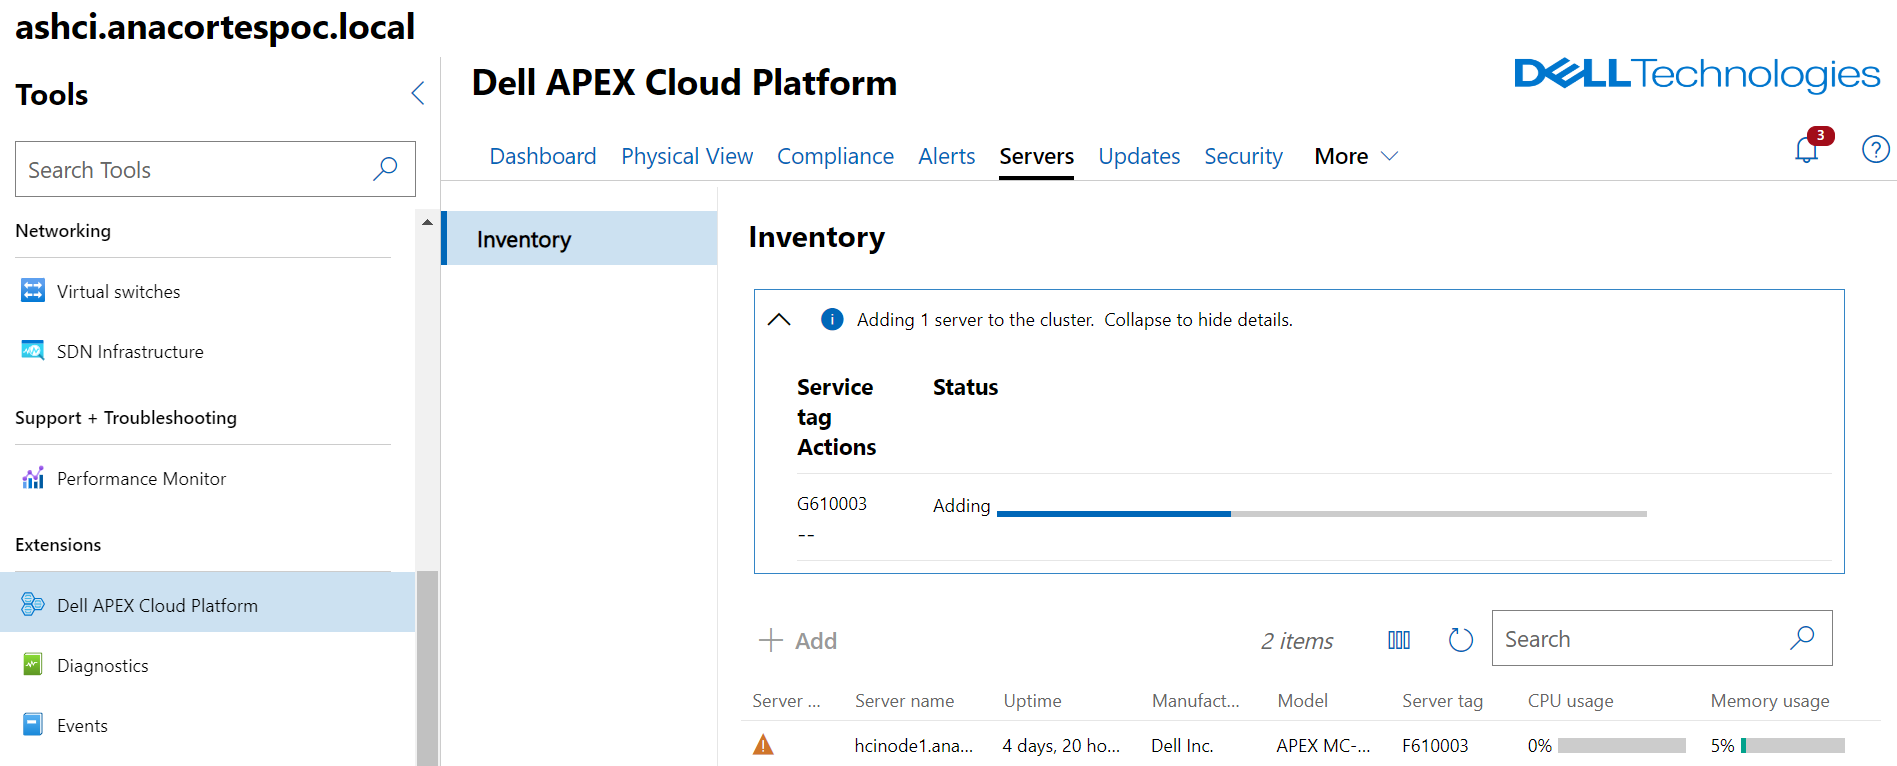The height and width of the screenshot is (766, 1897).
Task: Launch Performance Monitor tool
Action: [141, 479]
